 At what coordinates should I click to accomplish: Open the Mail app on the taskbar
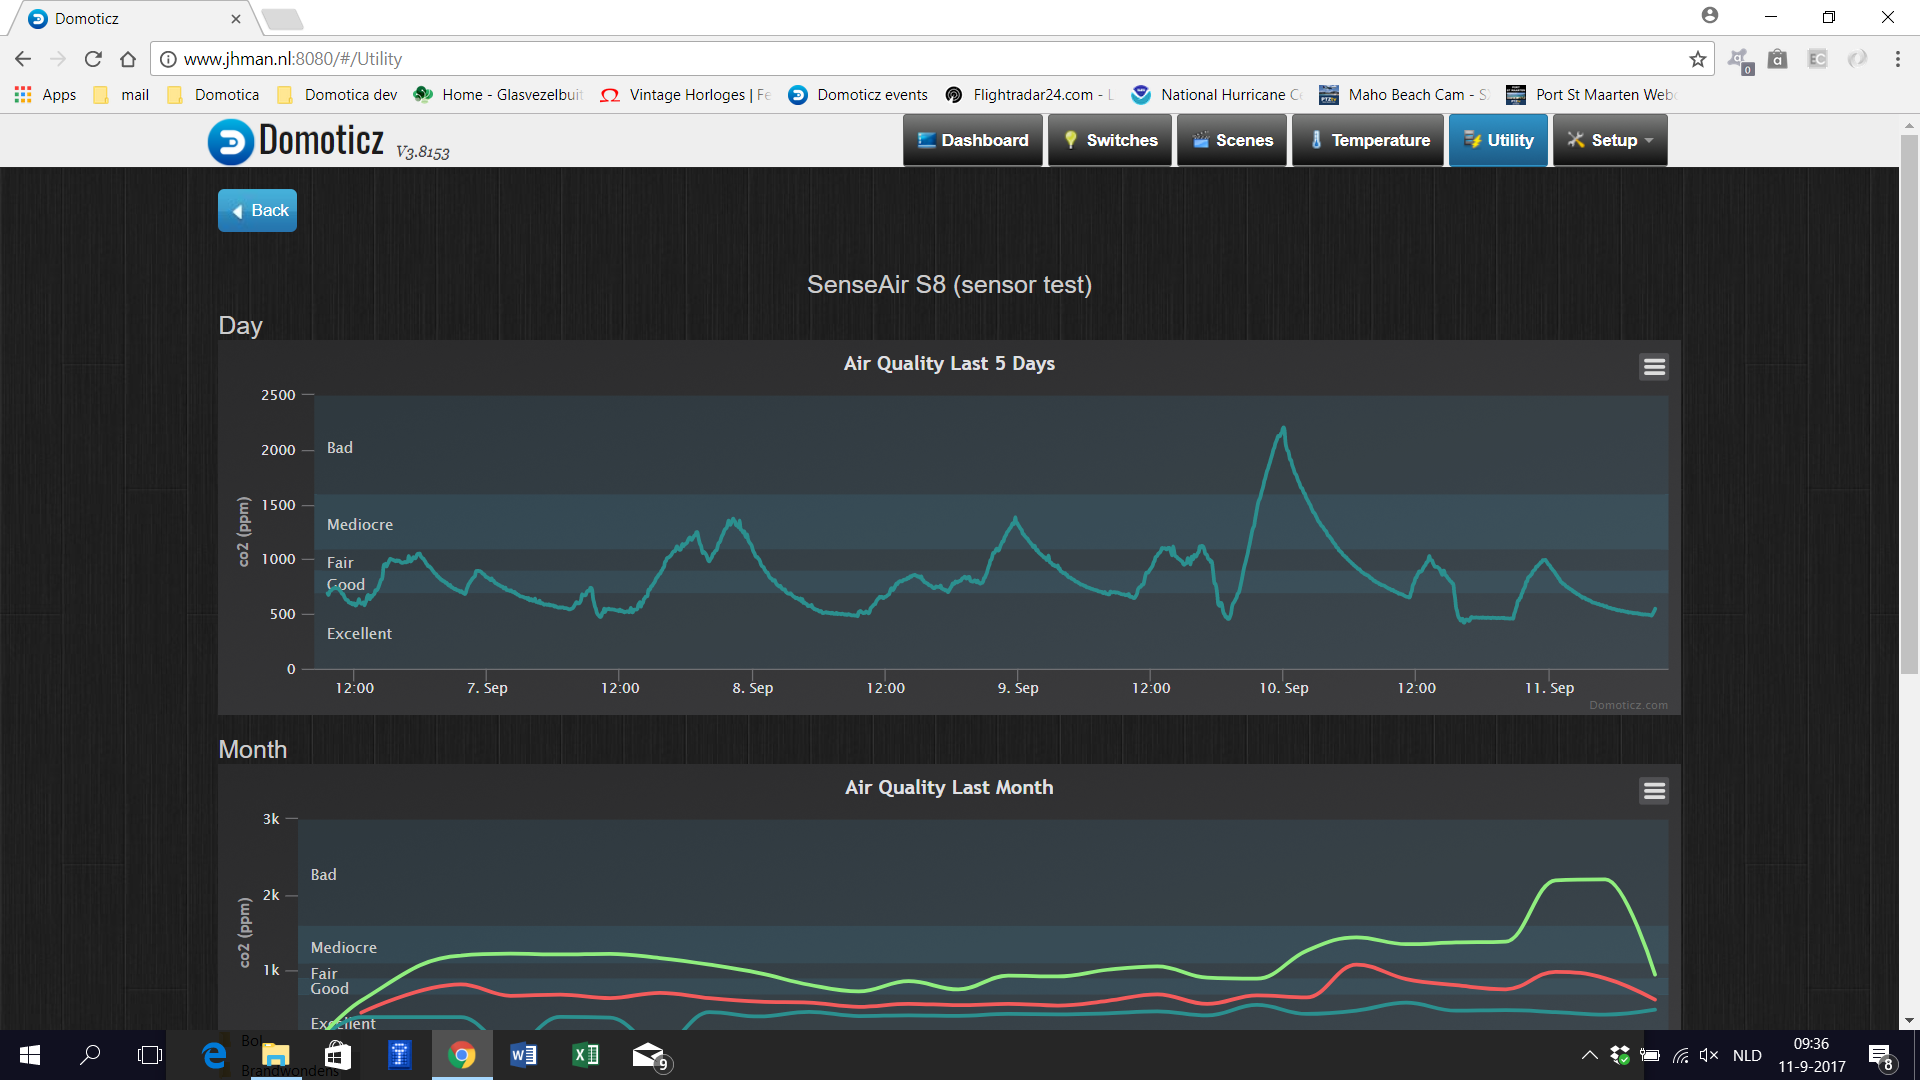(x=650, y=1055)
